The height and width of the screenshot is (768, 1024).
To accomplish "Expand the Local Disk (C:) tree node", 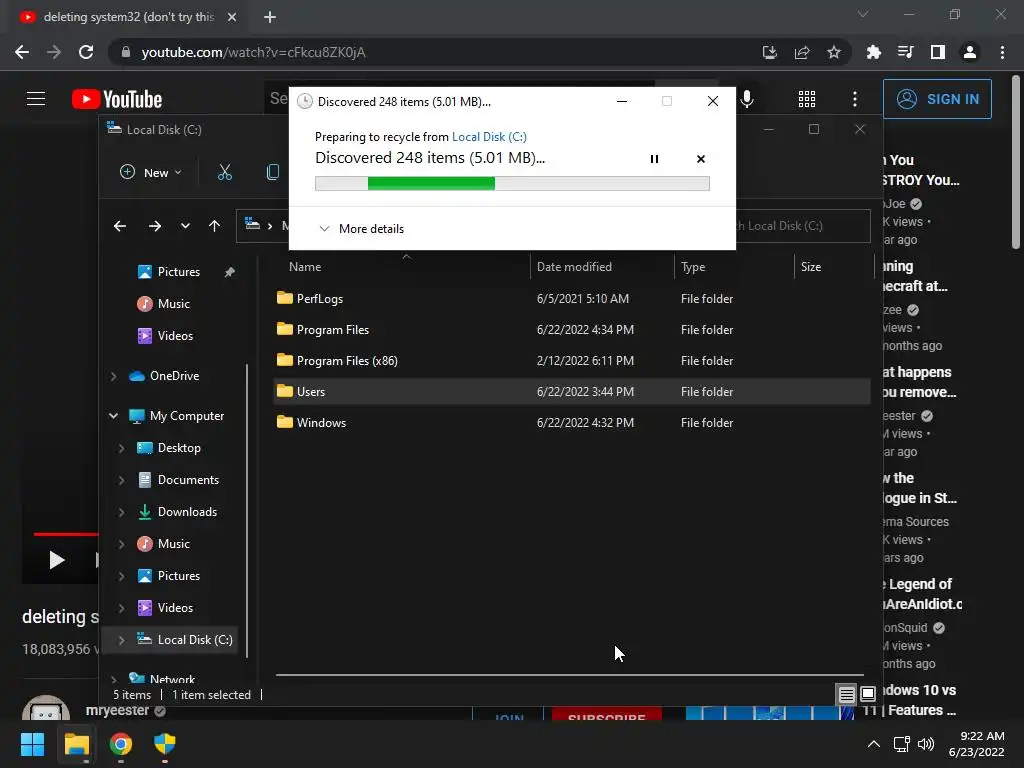I will click(x=121, y=640).
